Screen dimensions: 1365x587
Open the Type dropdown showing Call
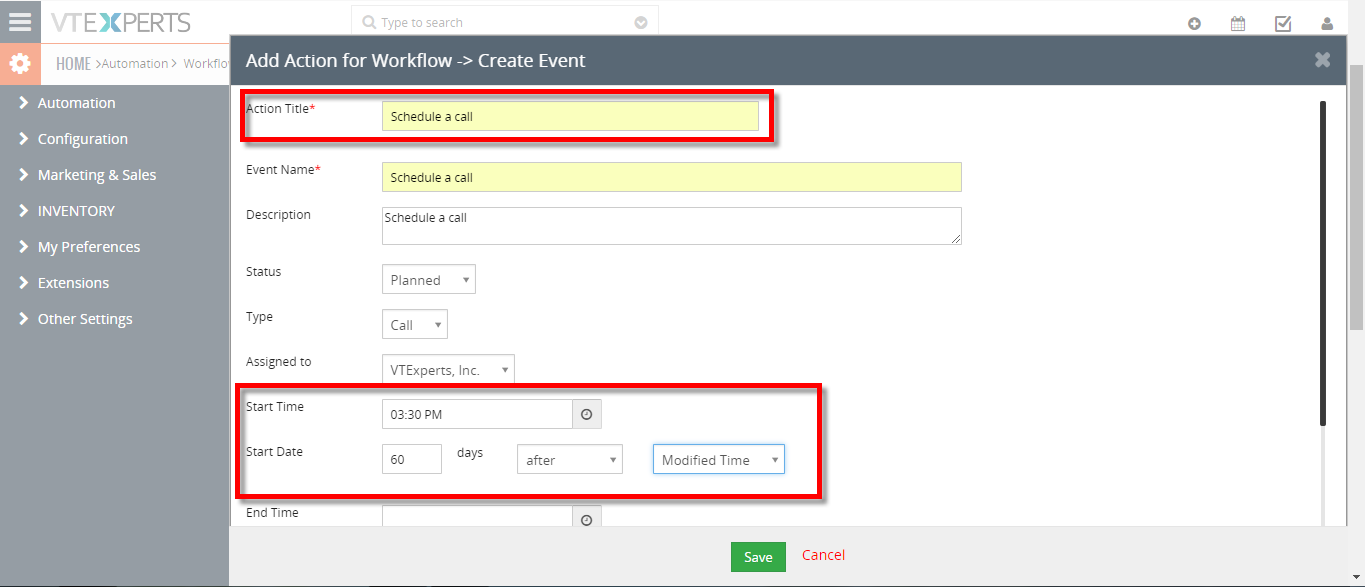[415, 325]
